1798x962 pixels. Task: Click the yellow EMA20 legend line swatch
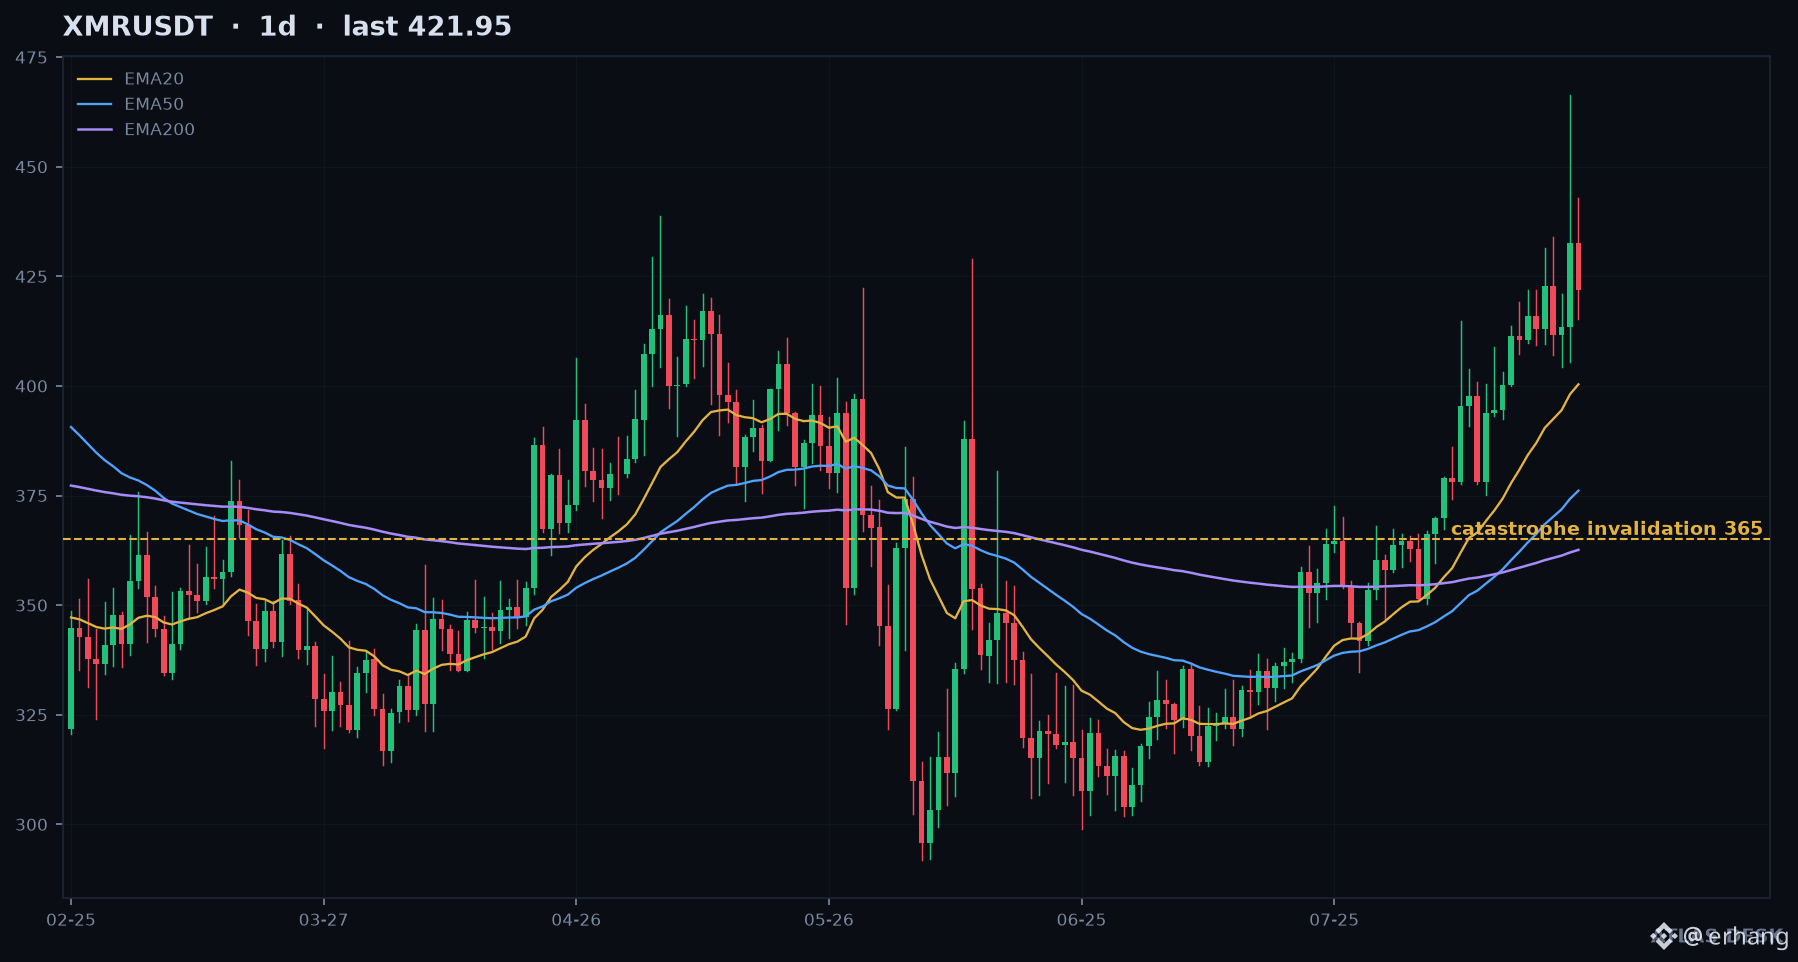[x=95, y=79]
